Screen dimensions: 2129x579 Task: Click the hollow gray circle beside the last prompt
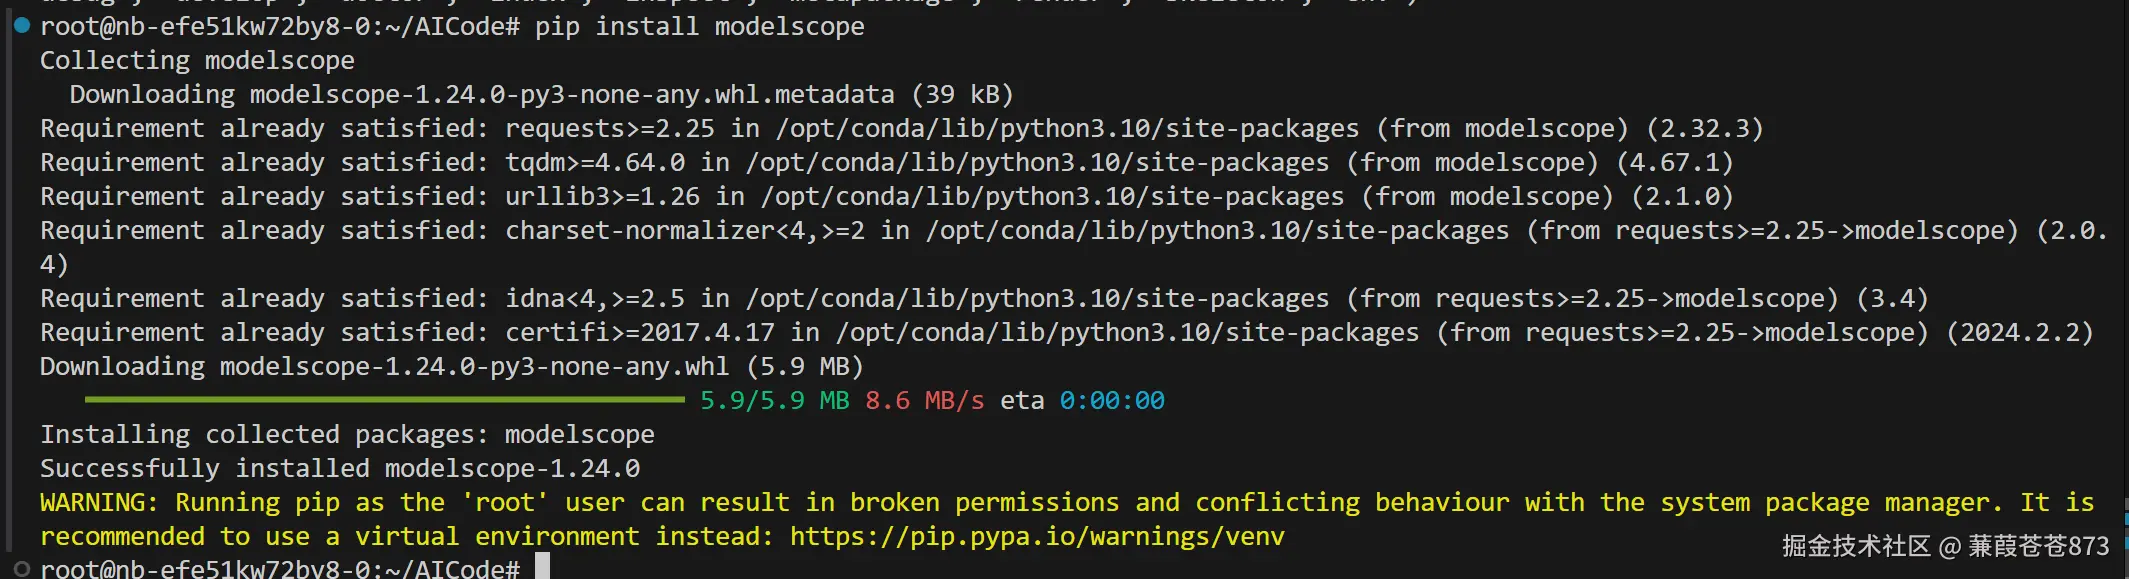[x=22, y=569]
